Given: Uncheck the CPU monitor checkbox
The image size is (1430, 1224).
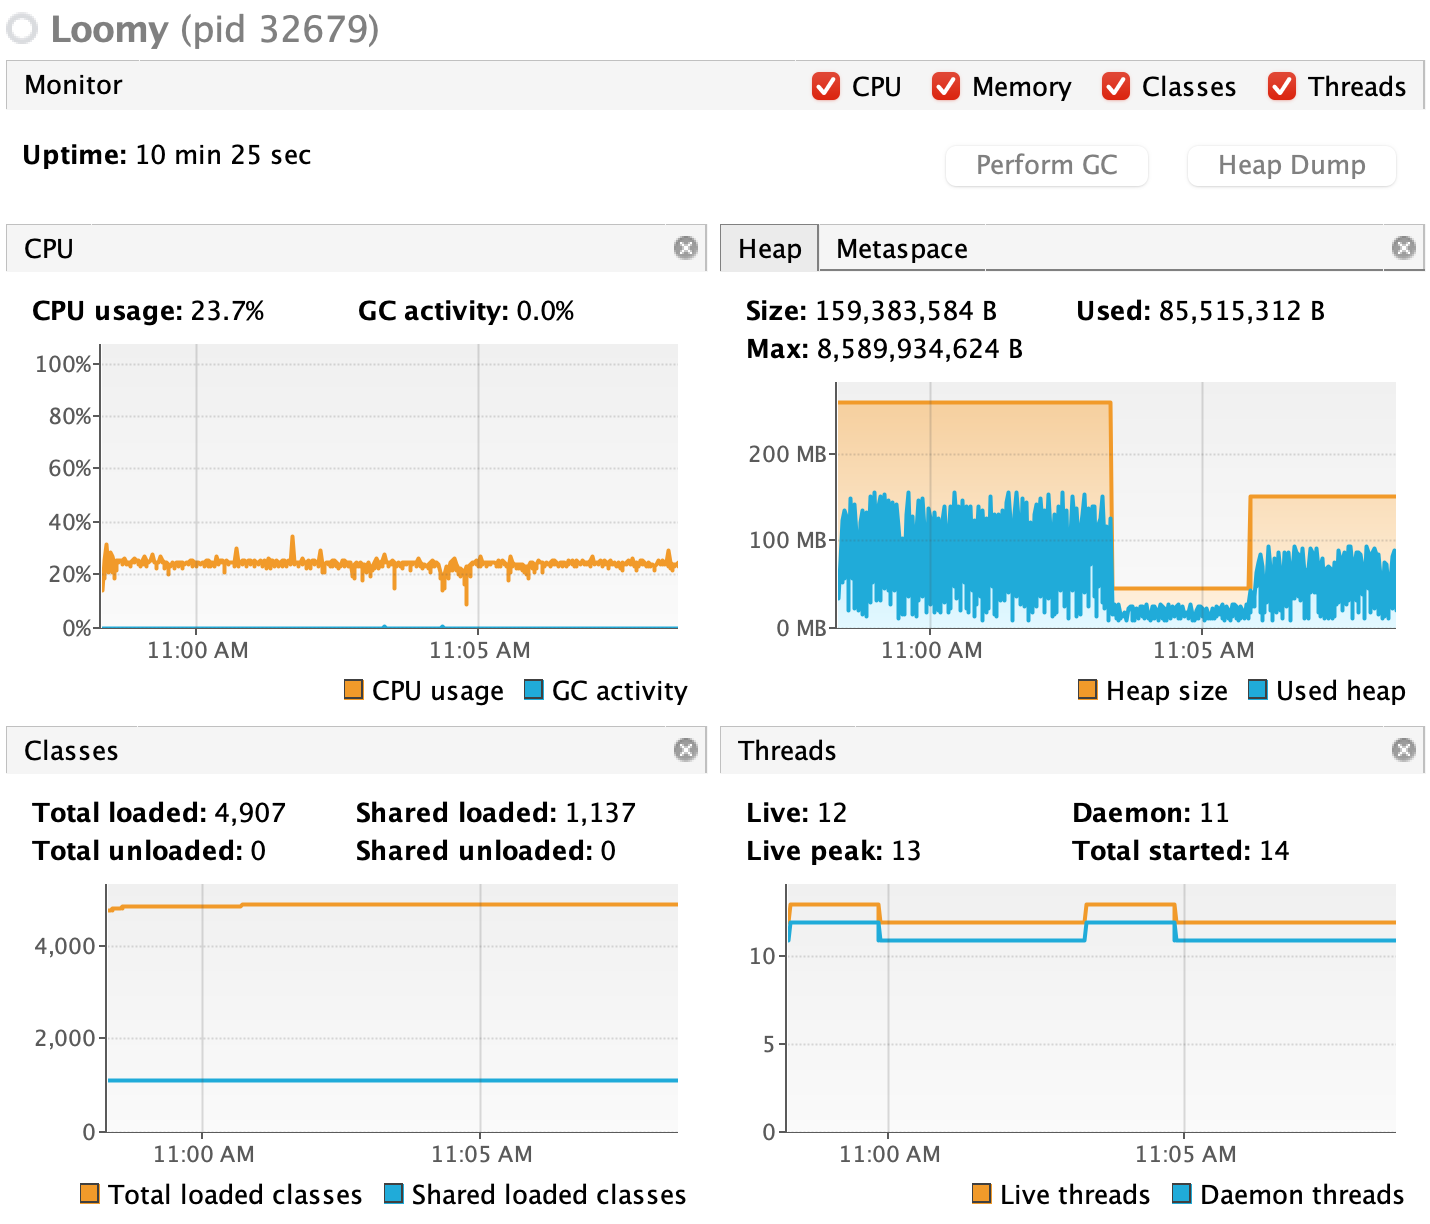Looking at the screenshot, I should click(826, 87).
